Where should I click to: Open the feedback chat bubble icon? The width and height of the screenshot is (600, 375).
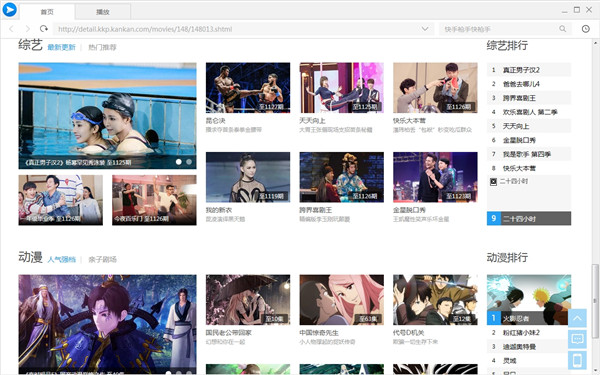[x=577, y=339]
